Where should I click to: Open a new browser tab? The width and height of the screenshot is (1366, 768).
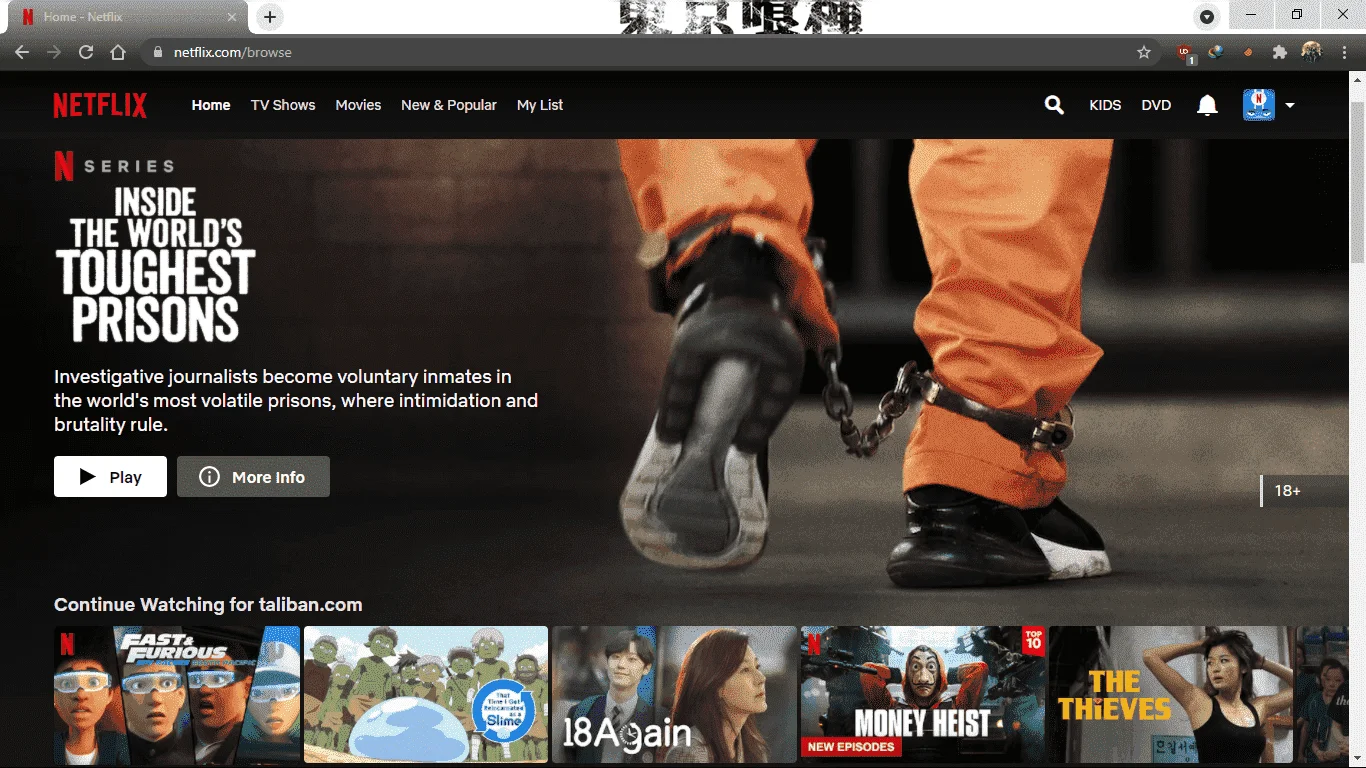(x=270, y=17)
